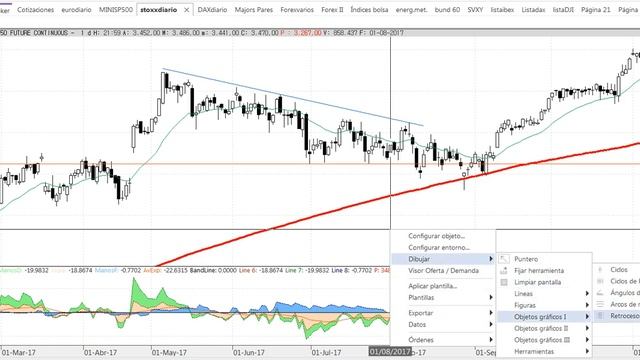The width and height of the screenshot is (640, 360).
Task: Select the blue descending trendline
Action: click(x=292, y=97)
